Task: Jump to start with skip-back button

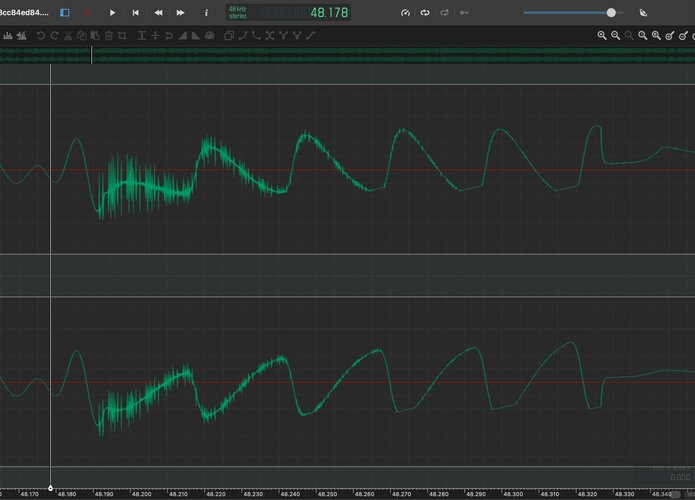Action: pos(136,13)
